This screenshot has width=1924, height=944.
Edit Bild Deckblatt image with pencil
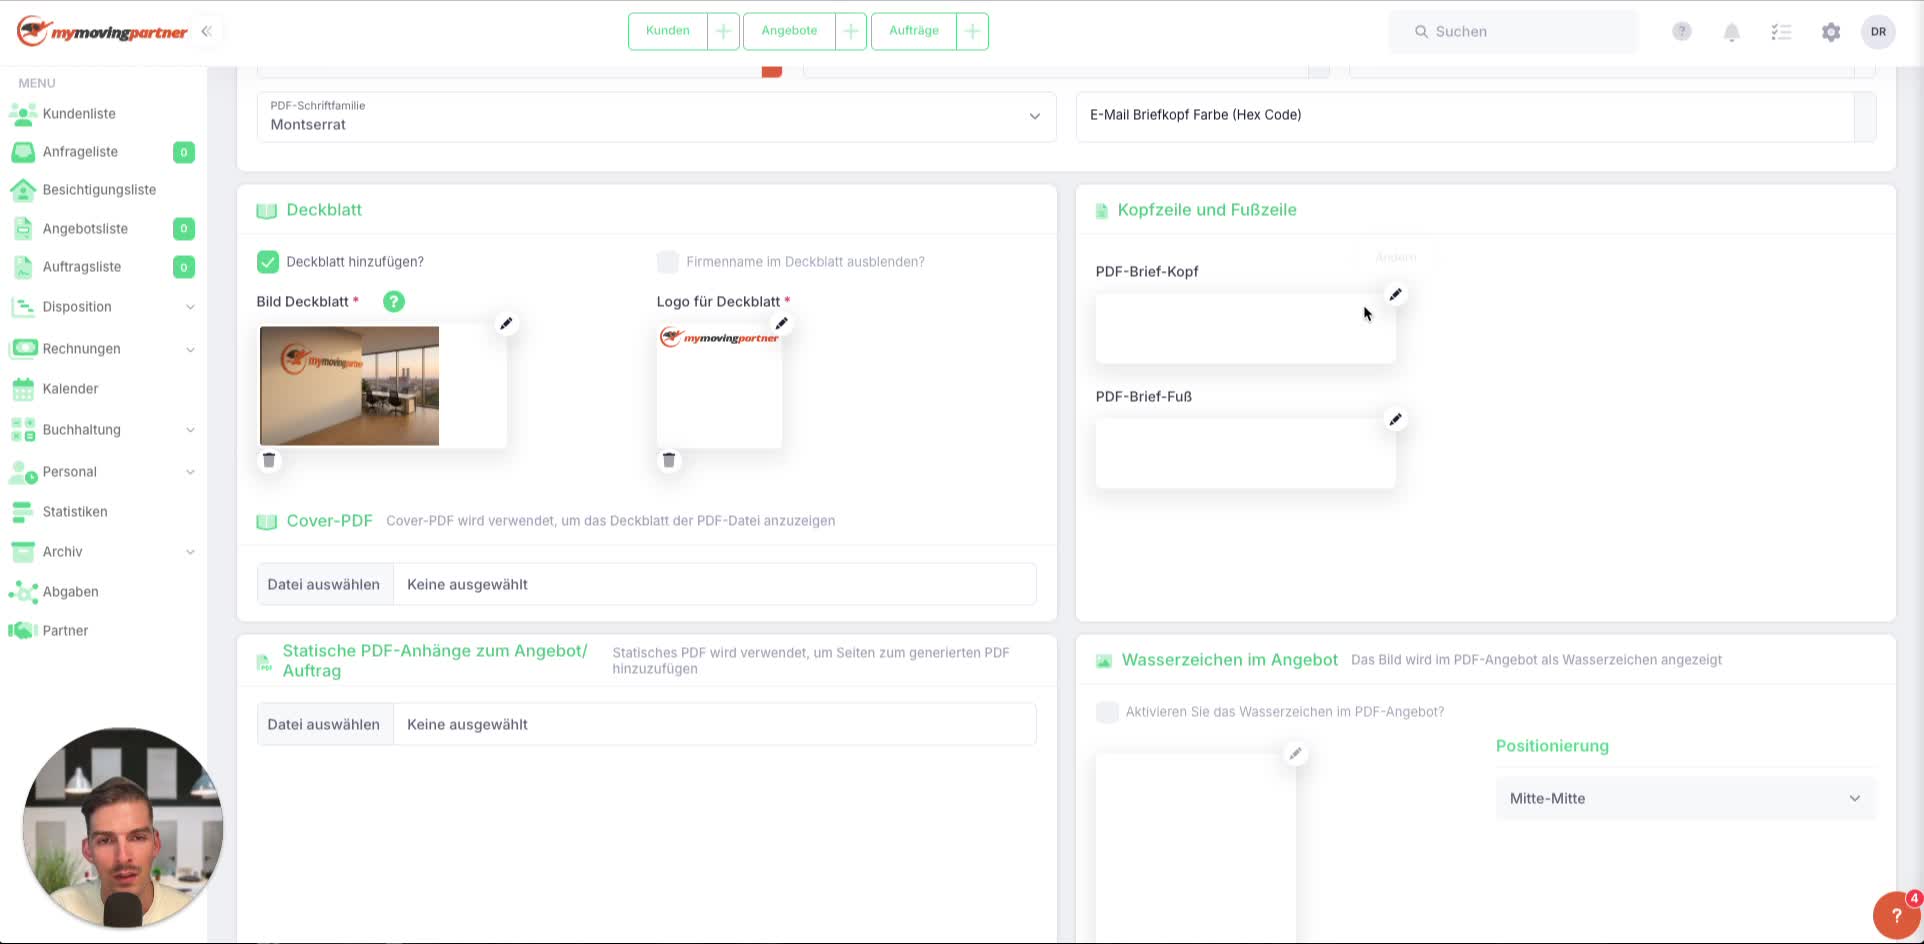506,323
